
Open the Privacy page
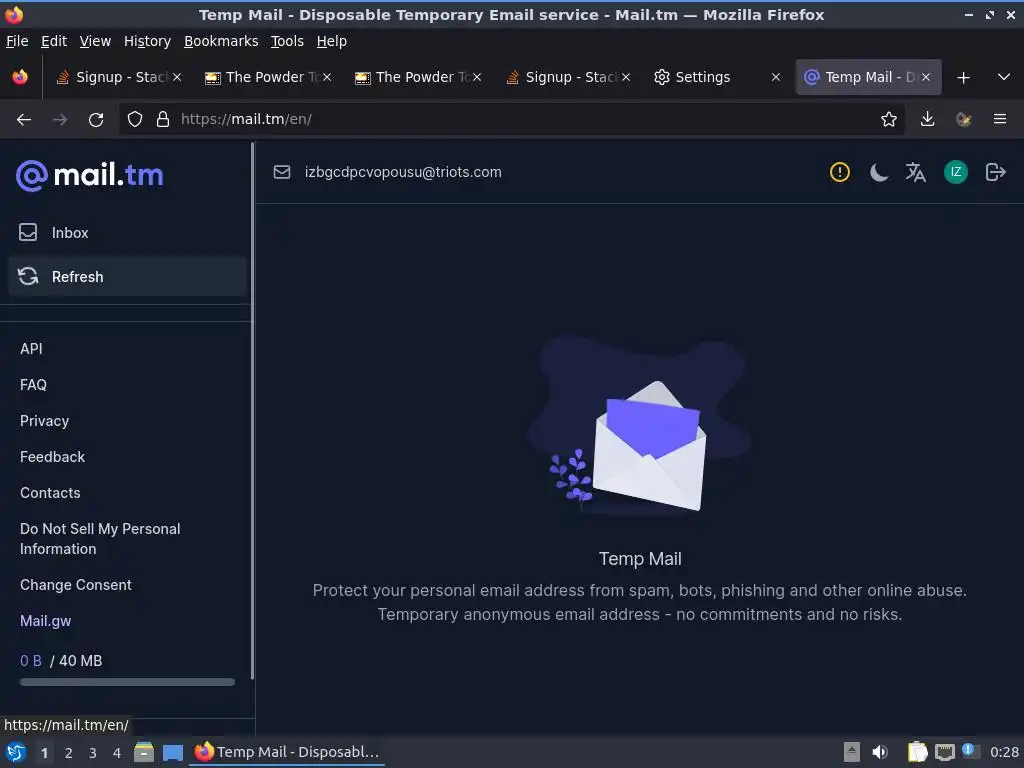(x=44, y=421)
